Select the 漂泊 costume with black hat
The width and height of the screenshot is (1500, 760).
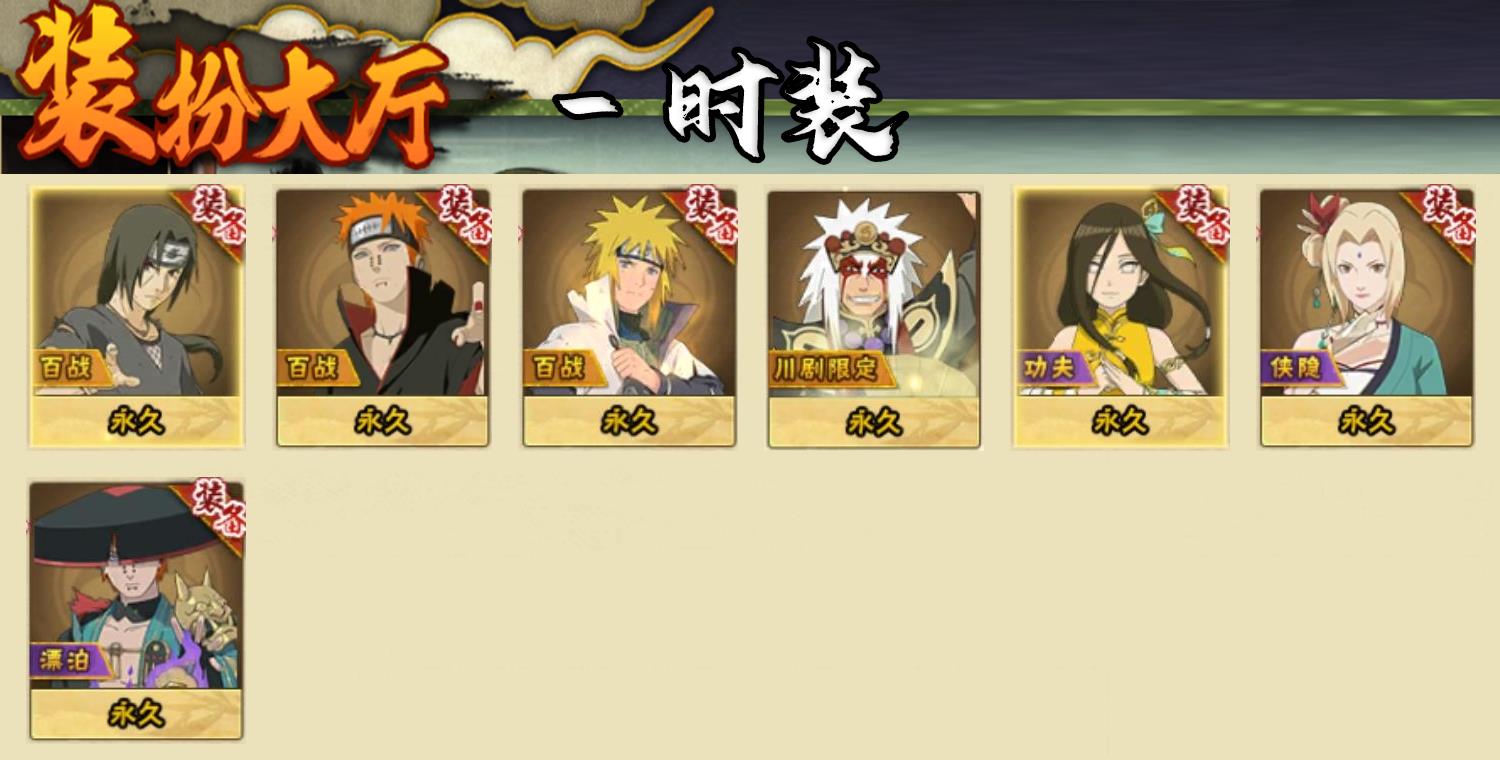tap(137, 610)
